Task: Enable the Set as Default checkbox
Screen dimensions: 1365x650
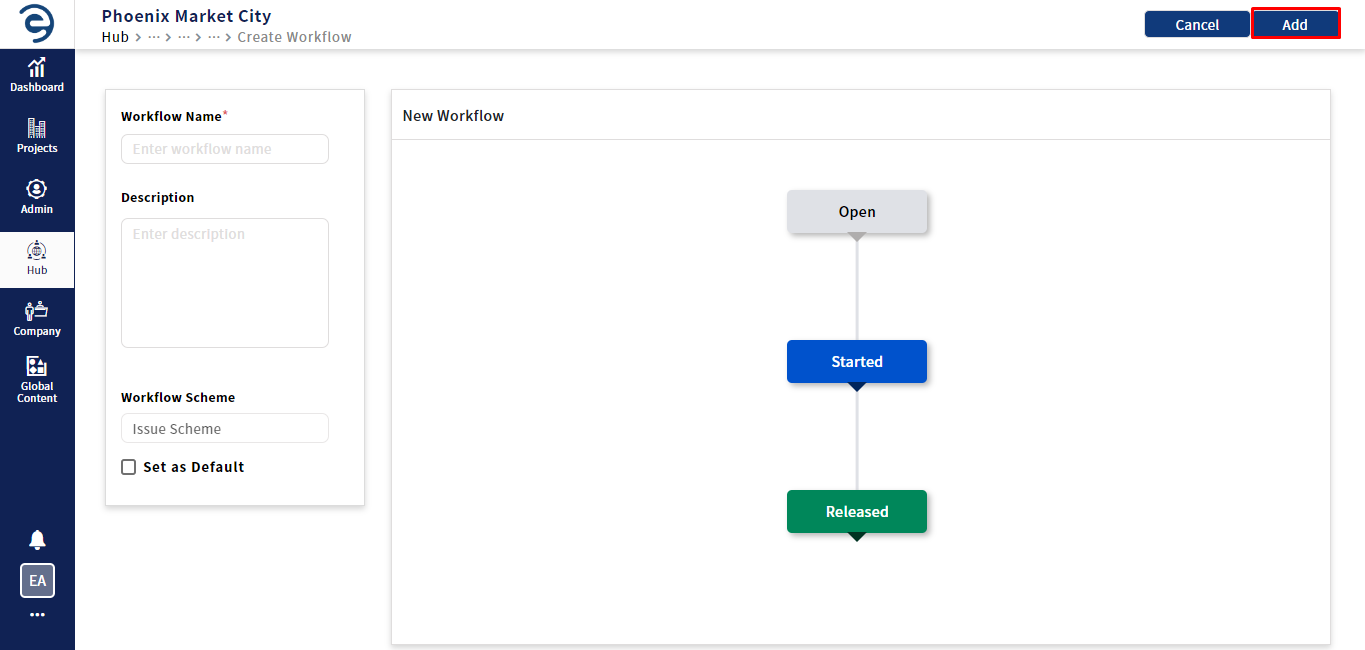Action: pyautogui.click(x=128, y=467)
